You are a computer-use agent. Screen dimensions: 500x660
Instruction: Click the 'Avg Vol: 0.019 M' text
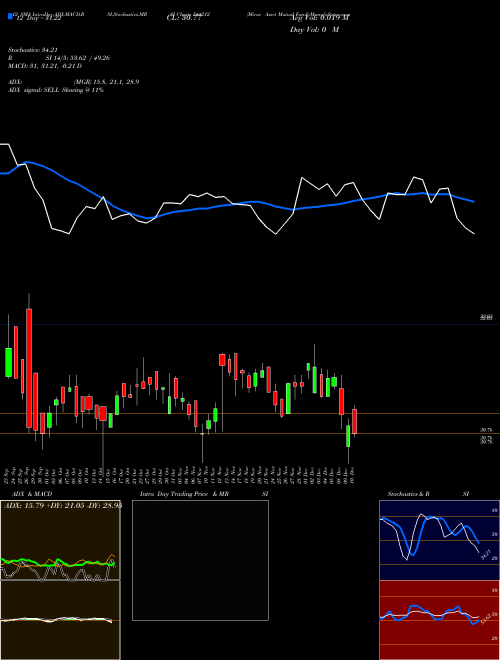(319, 18)
